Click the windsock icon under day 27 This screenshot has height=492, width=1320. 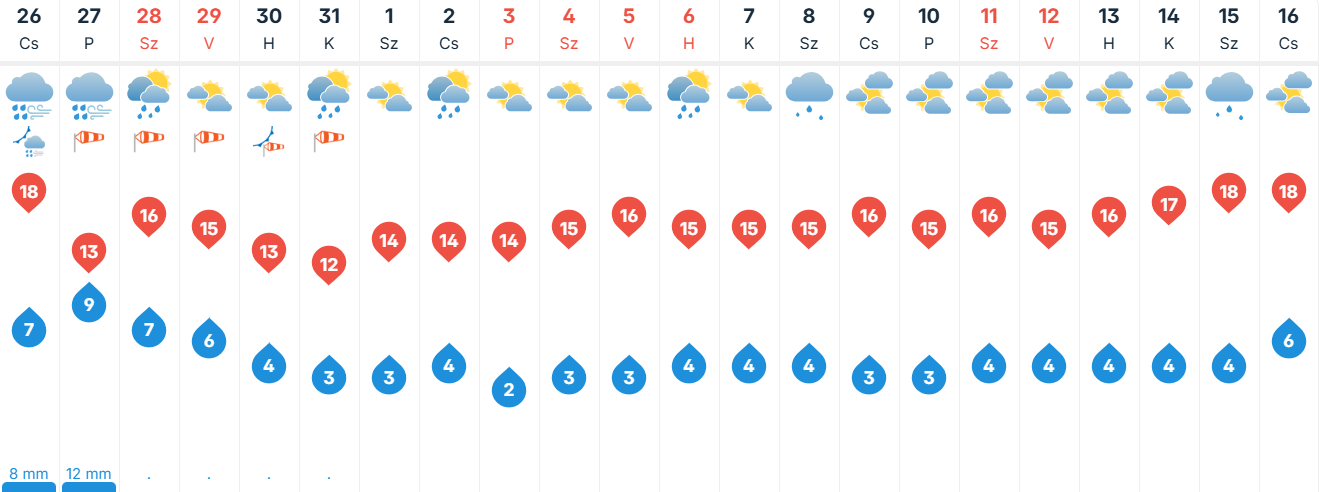89,140
